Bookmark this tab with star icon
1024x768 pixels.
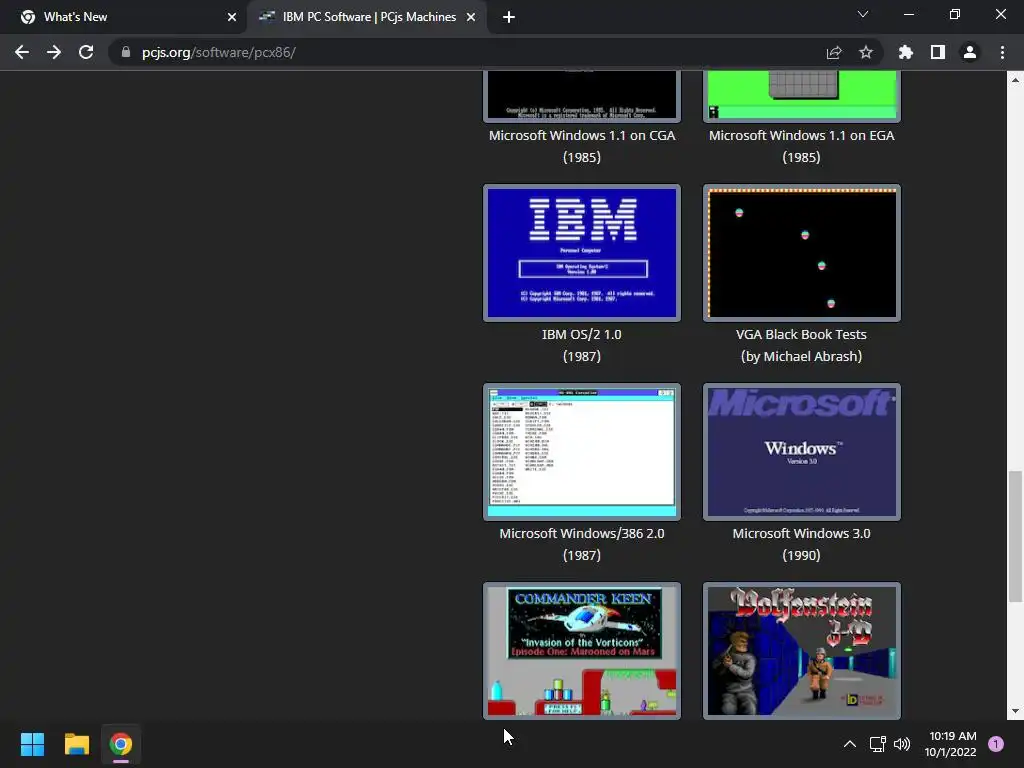[x=866, y=52]
